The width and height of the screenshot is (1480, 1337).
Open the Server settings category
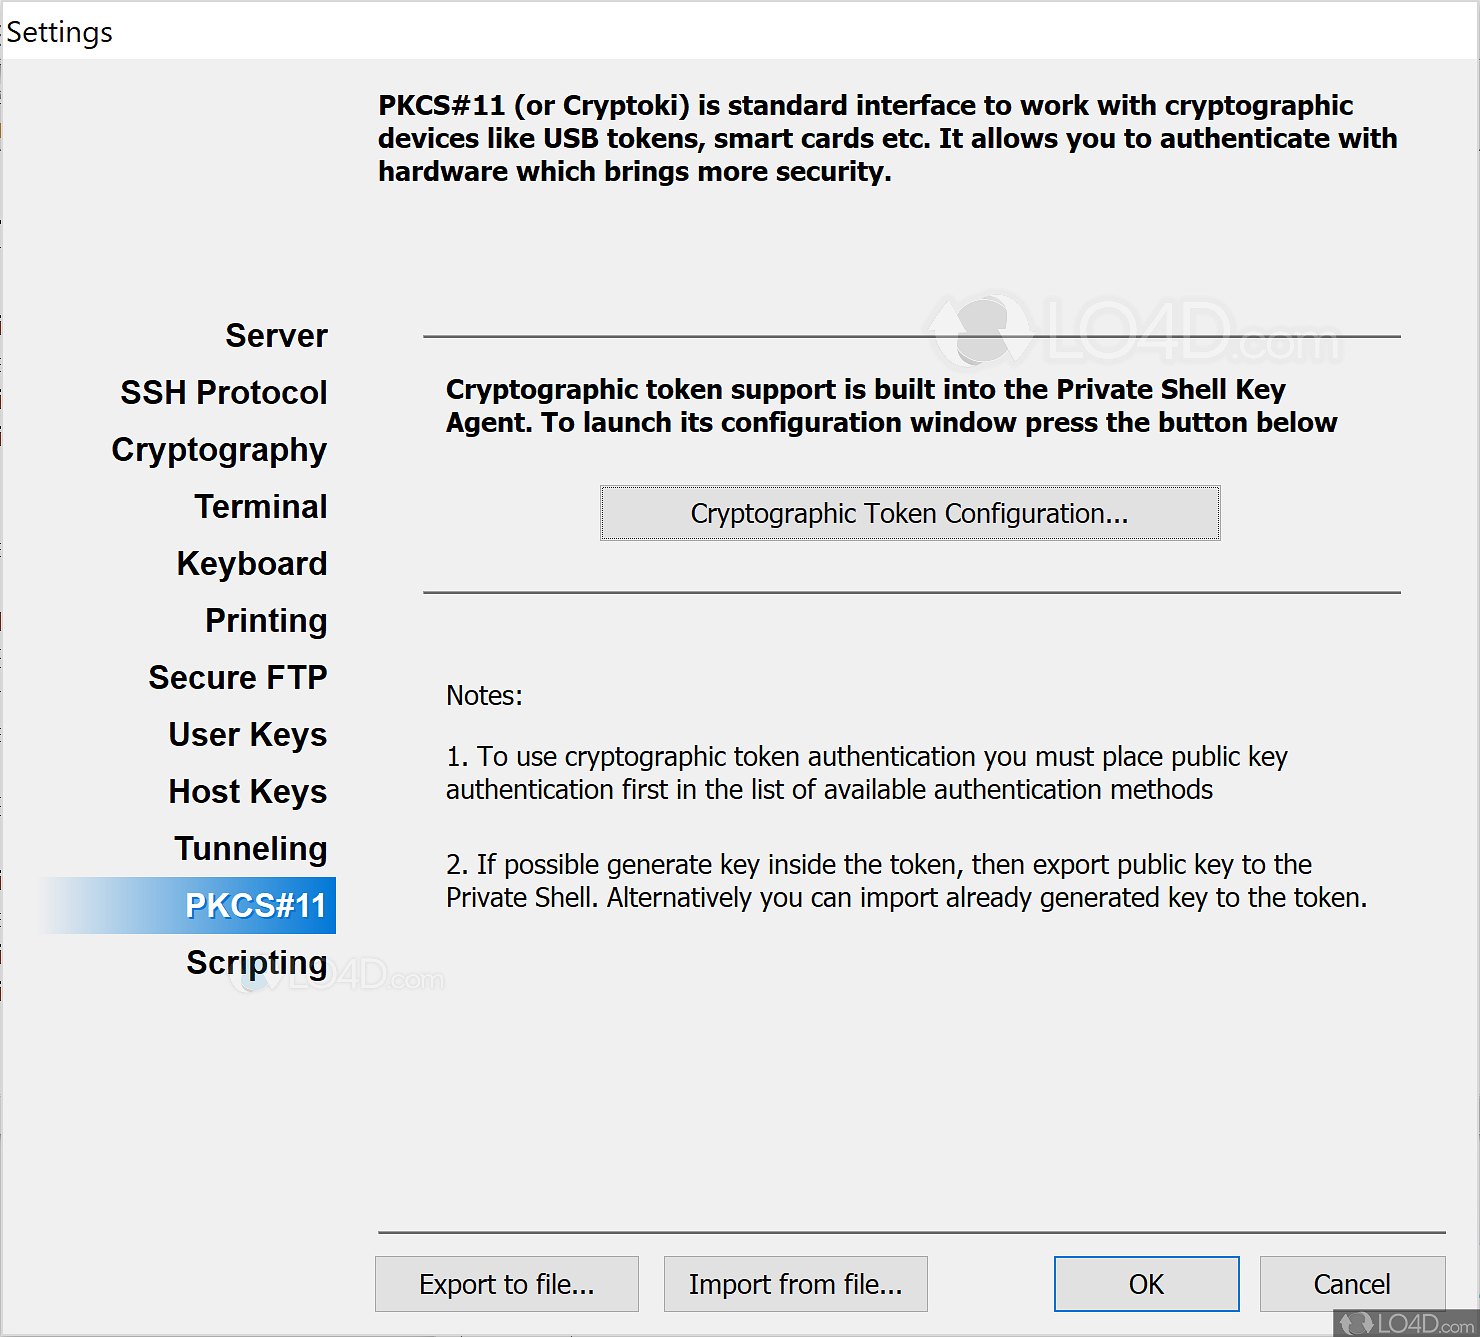276,336
